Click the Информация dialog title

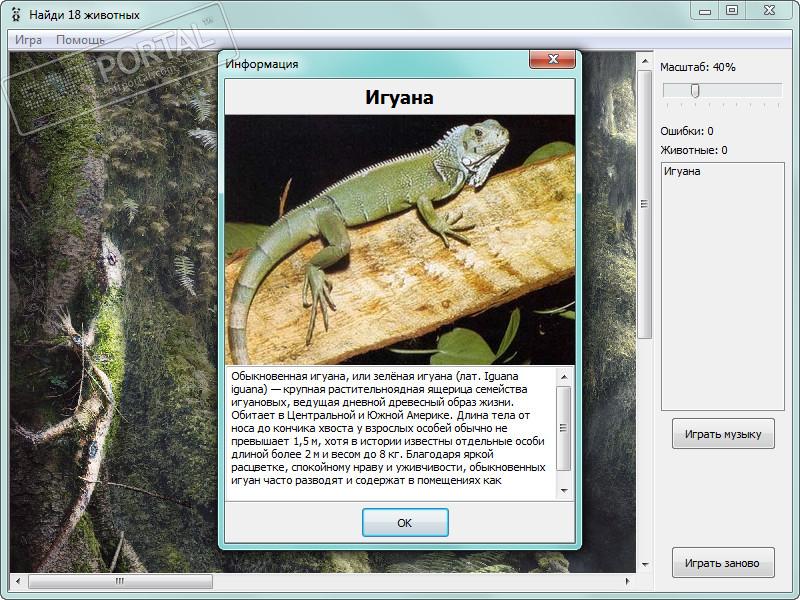point(262,64)
